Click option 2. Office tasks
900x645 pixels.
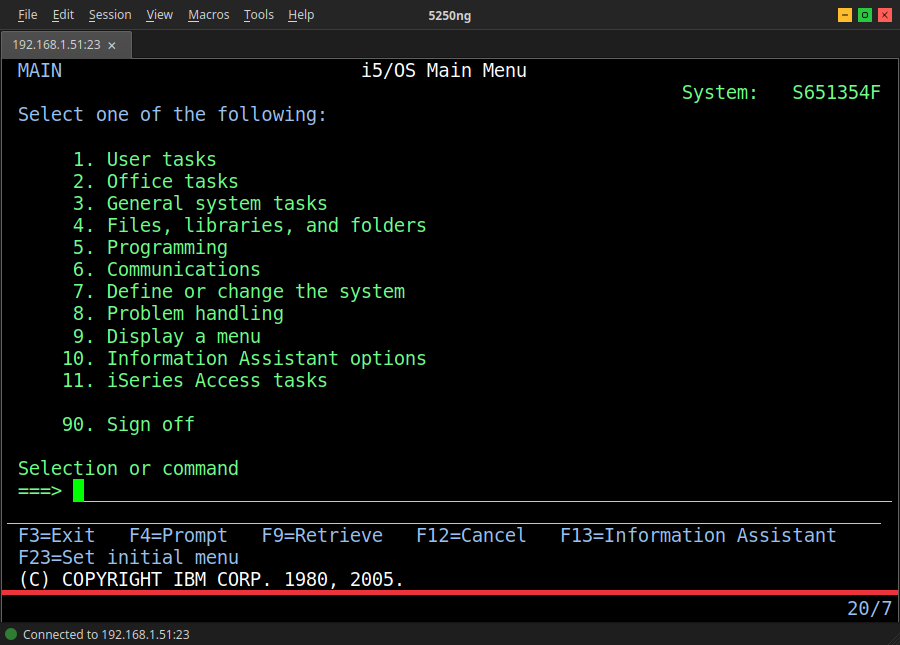tap(156, 181)
